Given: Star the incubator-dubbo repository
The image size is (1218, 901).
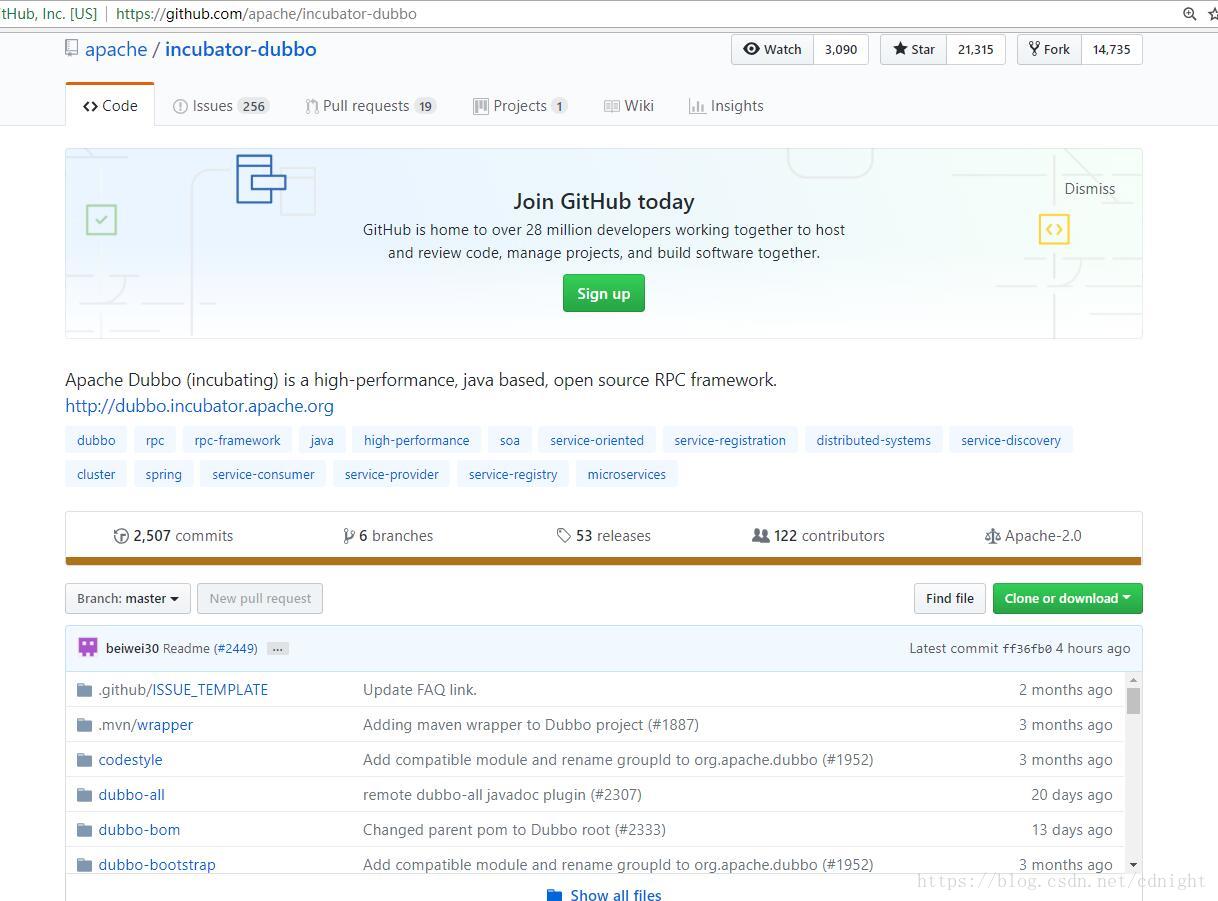Looking at the screenshot, I should 913,49.
